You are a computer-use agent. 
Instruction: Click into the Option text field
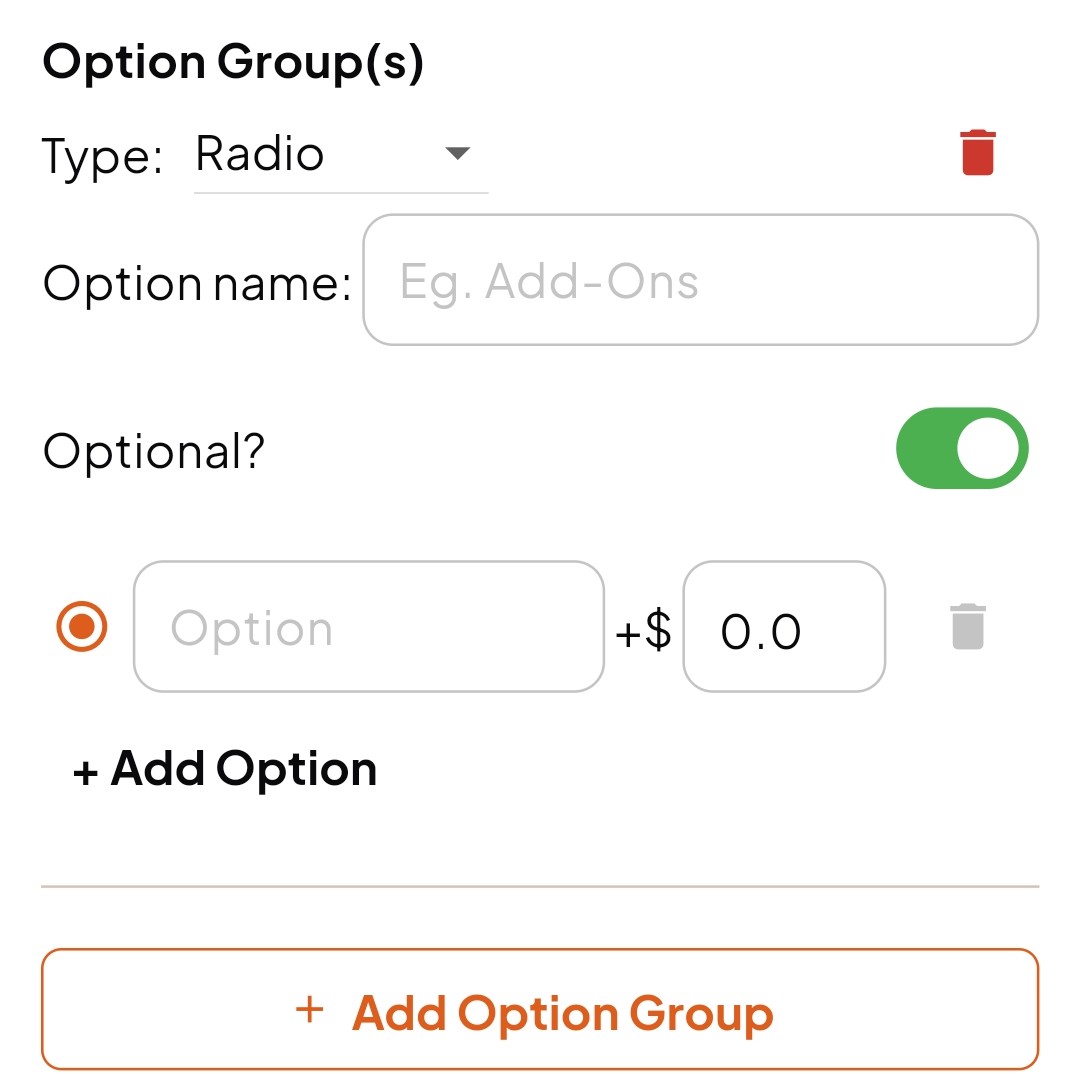pyautogui.click(x=368, y=626)
